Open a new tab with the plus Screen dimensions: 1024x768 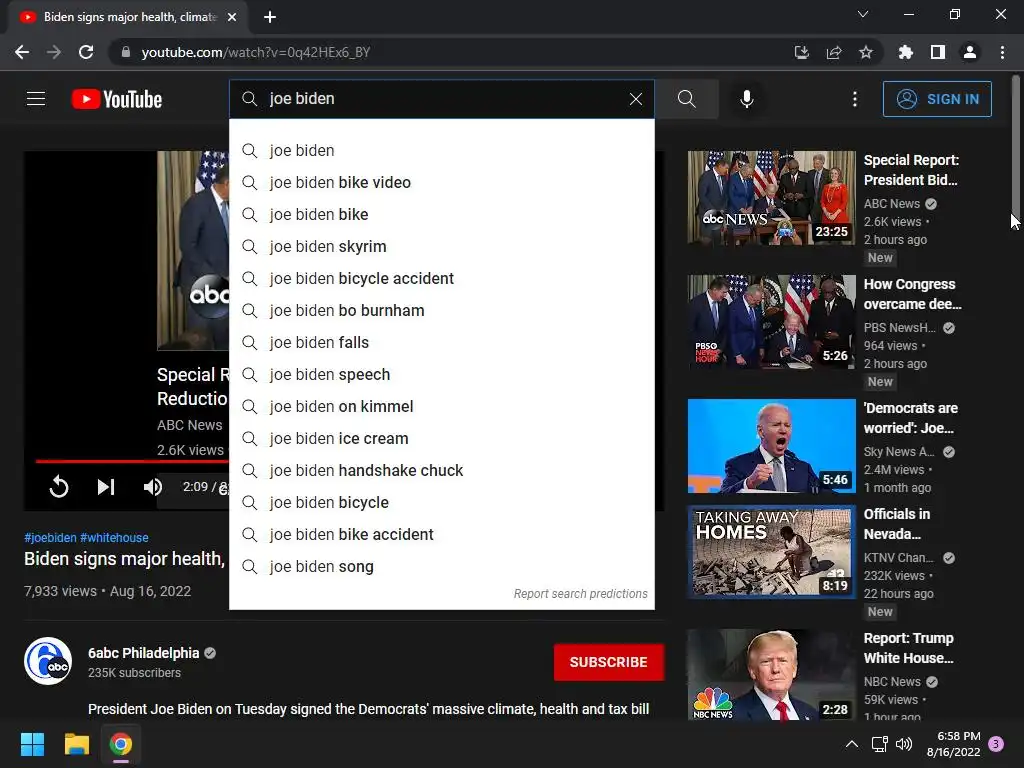[x=270, y=17]
